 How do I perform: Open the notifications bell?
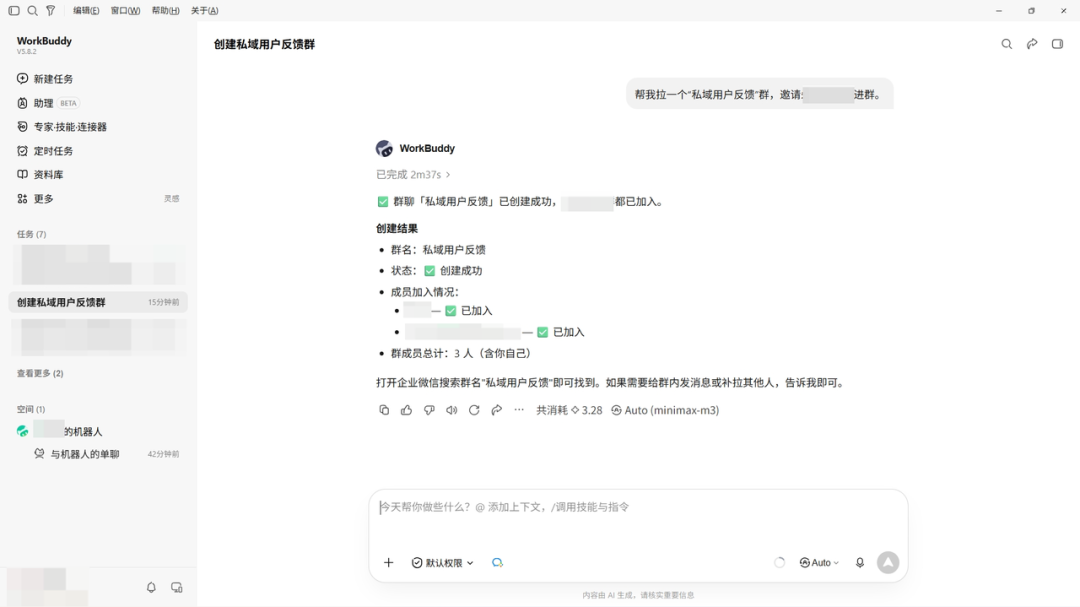152,588
